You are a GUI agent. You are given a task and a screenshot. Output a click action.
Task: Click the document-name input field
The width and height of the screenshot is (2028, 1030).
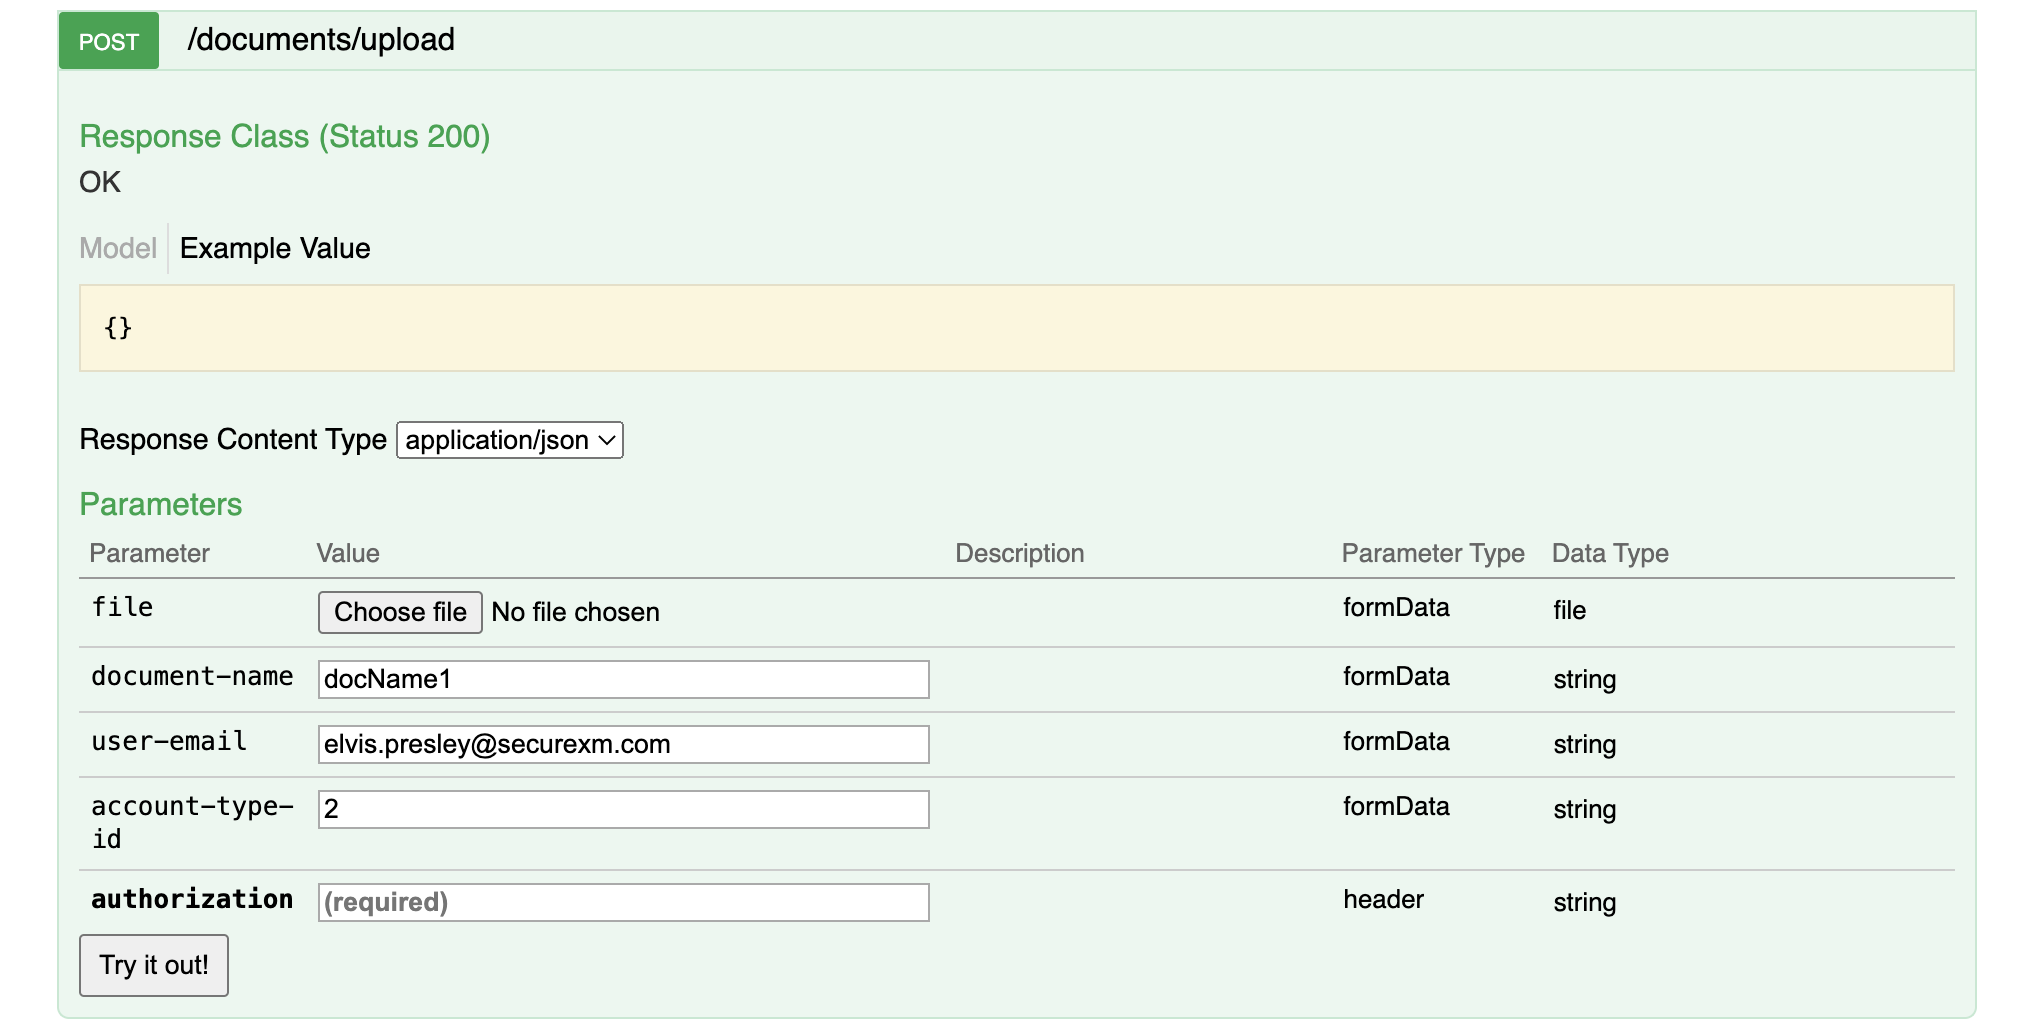point(623,679)
